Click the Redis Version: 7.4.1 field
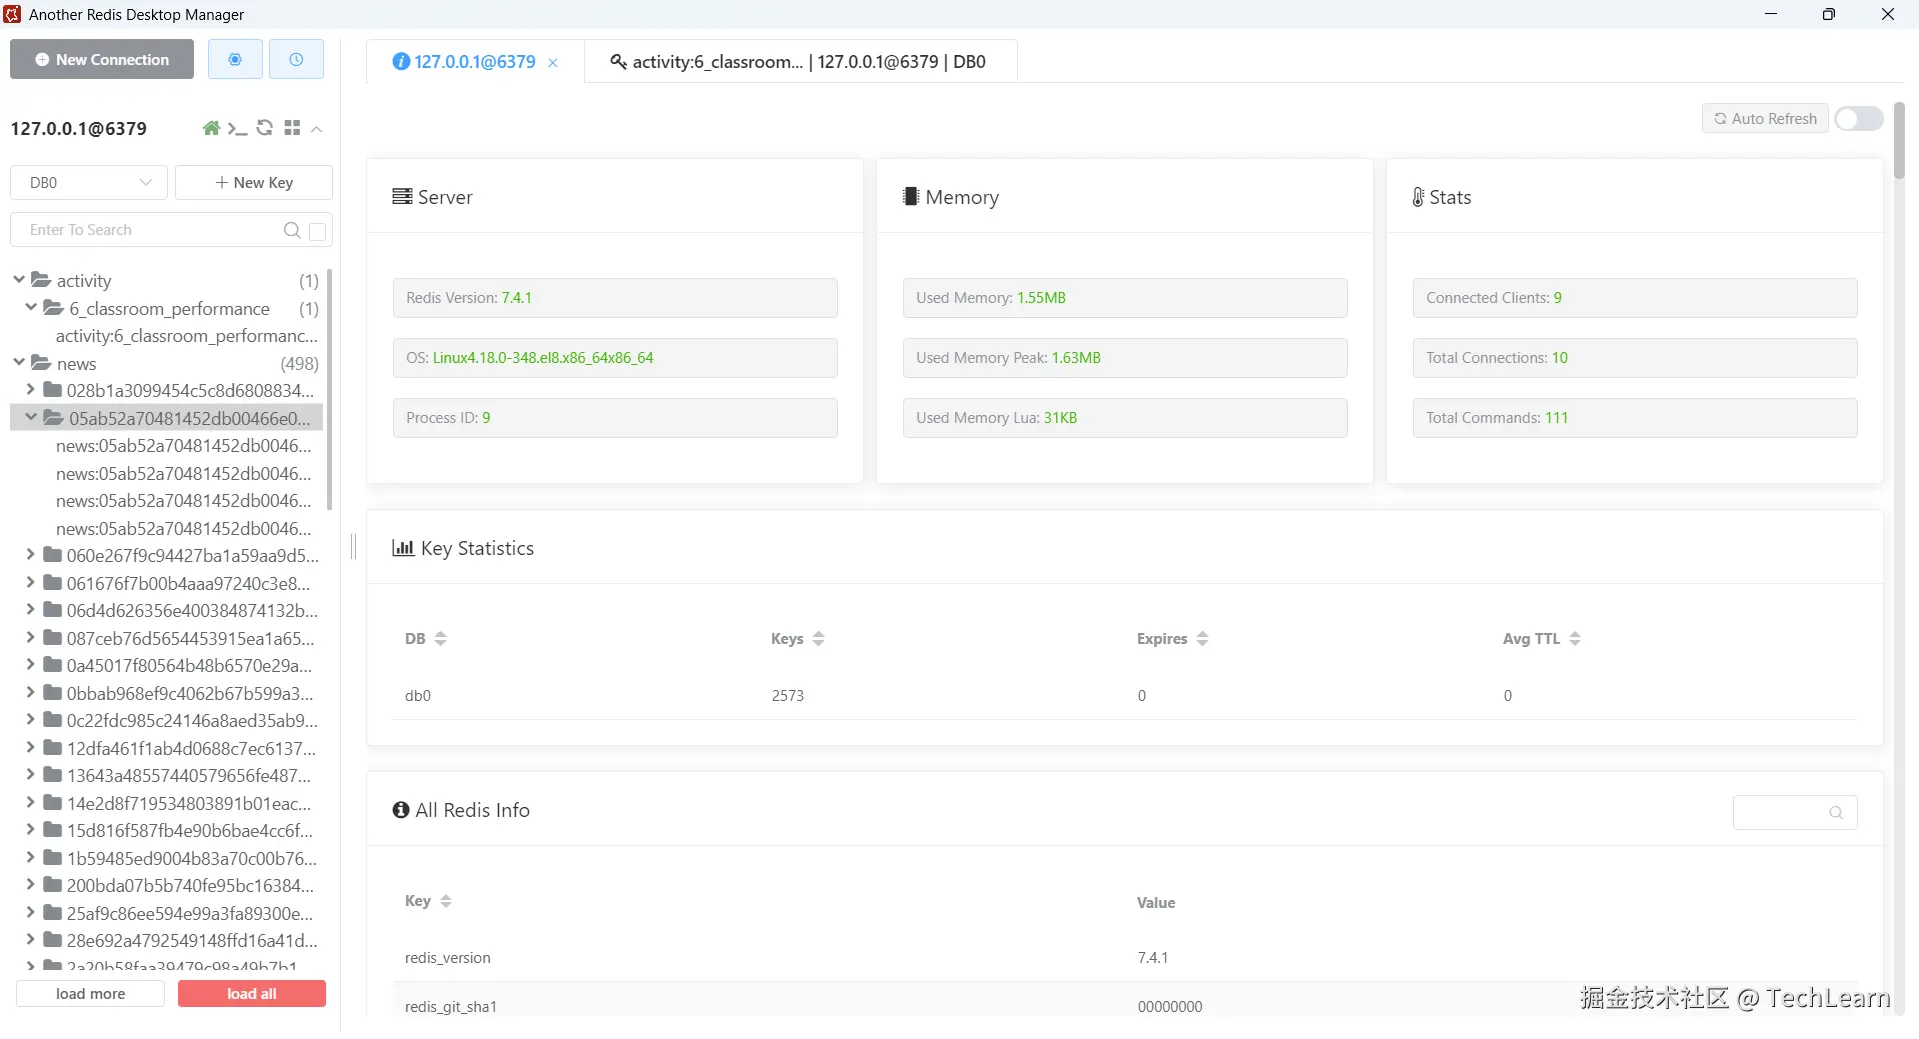 click(x=615, y=298)
